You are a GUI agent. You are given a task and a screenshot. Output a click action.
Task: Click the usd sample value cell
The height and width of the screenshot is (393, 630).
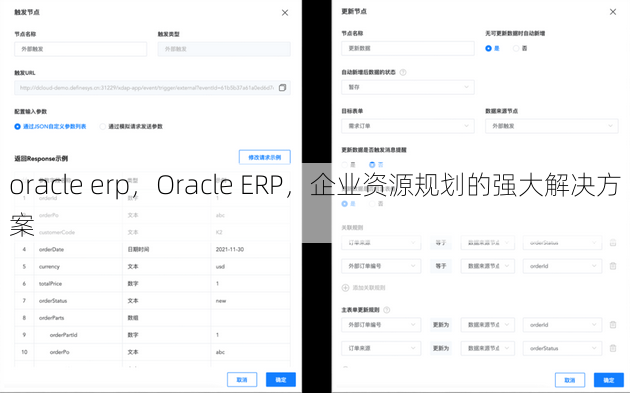pos(250,266)
